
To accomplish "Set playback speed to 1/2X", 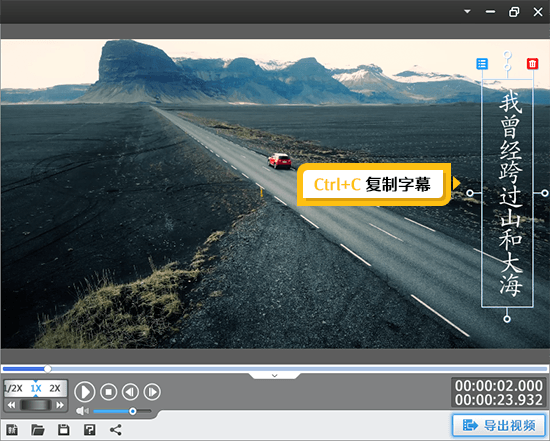I will 13,388.
